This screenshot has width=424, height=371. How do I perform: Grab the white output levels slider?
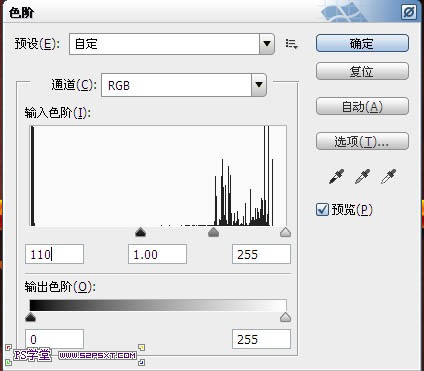285,317
